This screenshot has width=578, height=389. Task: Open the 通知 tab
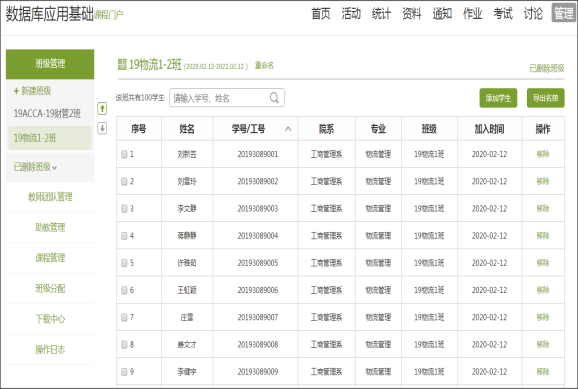pos(442,14)
